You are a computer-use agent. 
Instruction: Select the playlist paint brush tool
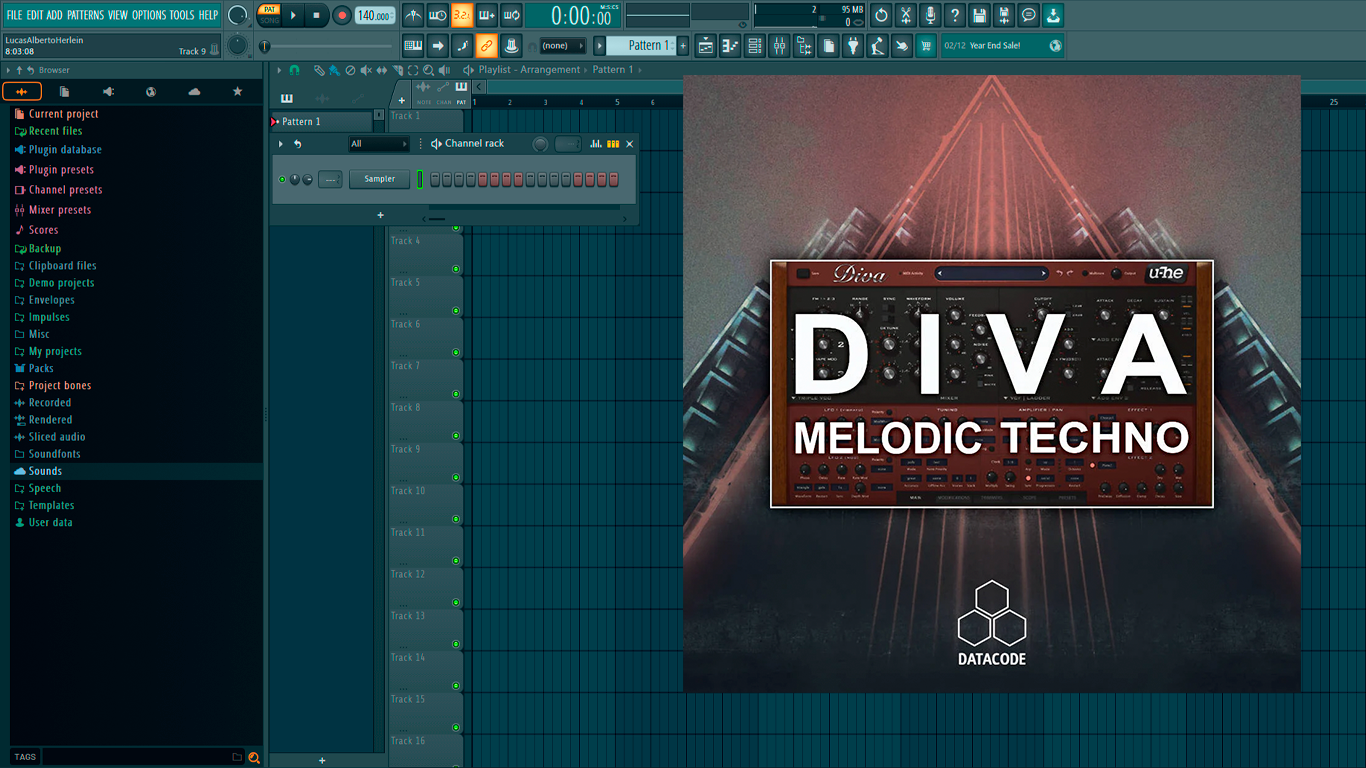[334, 70]
